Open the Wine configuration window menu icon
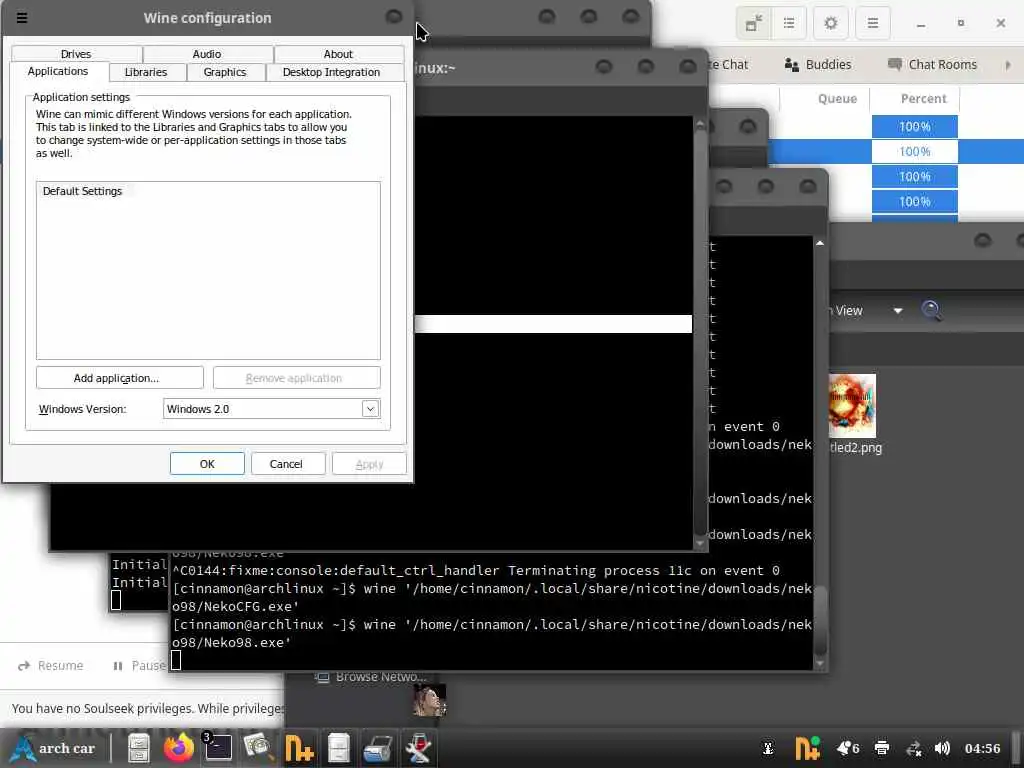This screenshot has width=1024, height=768. tap(22, 18)
